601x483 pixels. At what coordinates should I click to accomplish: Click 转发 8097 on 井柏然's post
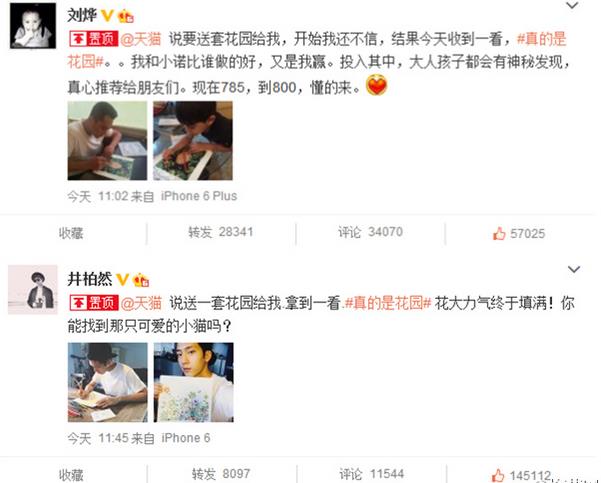point(221,474)
